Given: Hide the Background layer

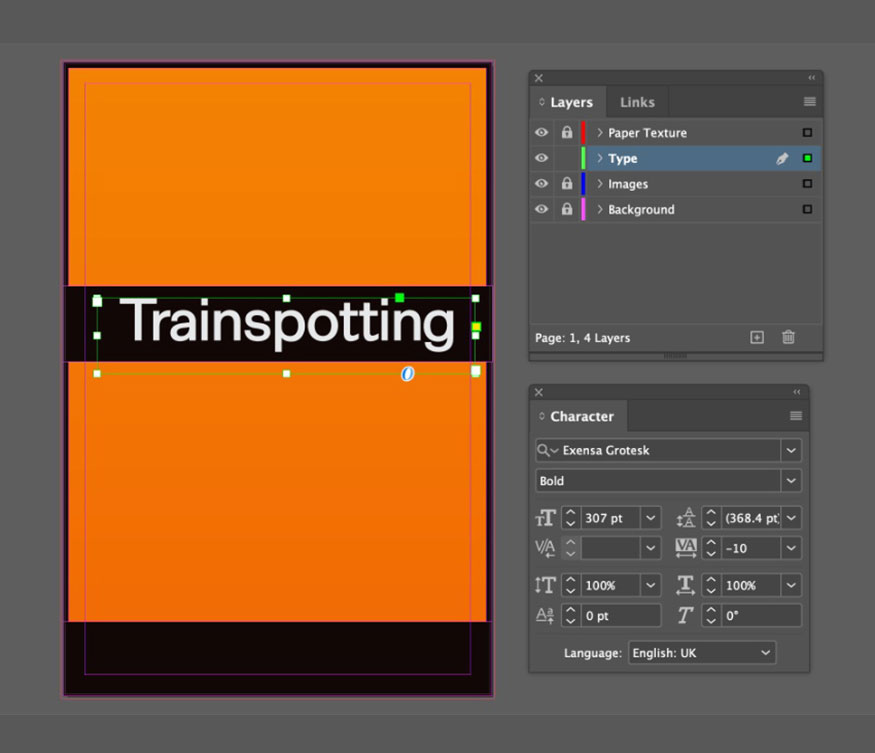Looking at the screenshot, I should coord(541,209).
